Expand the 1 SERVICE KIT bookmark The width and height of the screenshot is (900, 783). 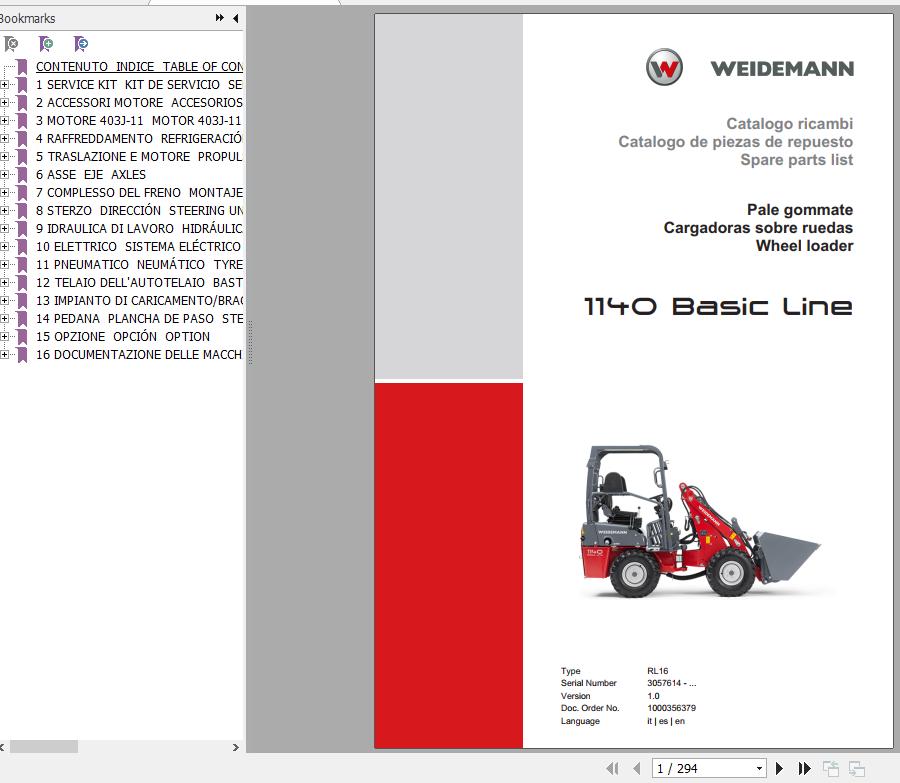(5, 84)
